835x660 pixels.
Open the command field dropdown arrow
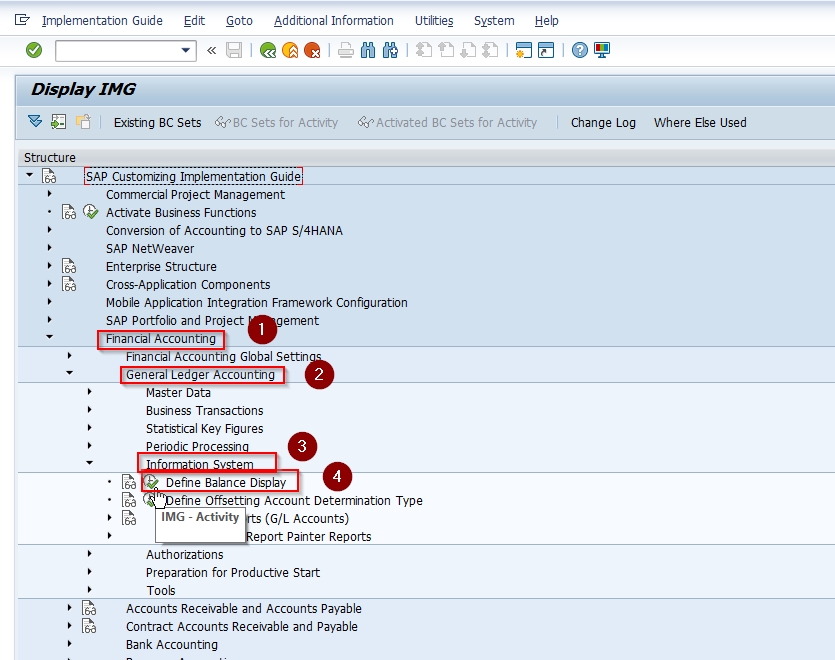(x=185, y=51)
